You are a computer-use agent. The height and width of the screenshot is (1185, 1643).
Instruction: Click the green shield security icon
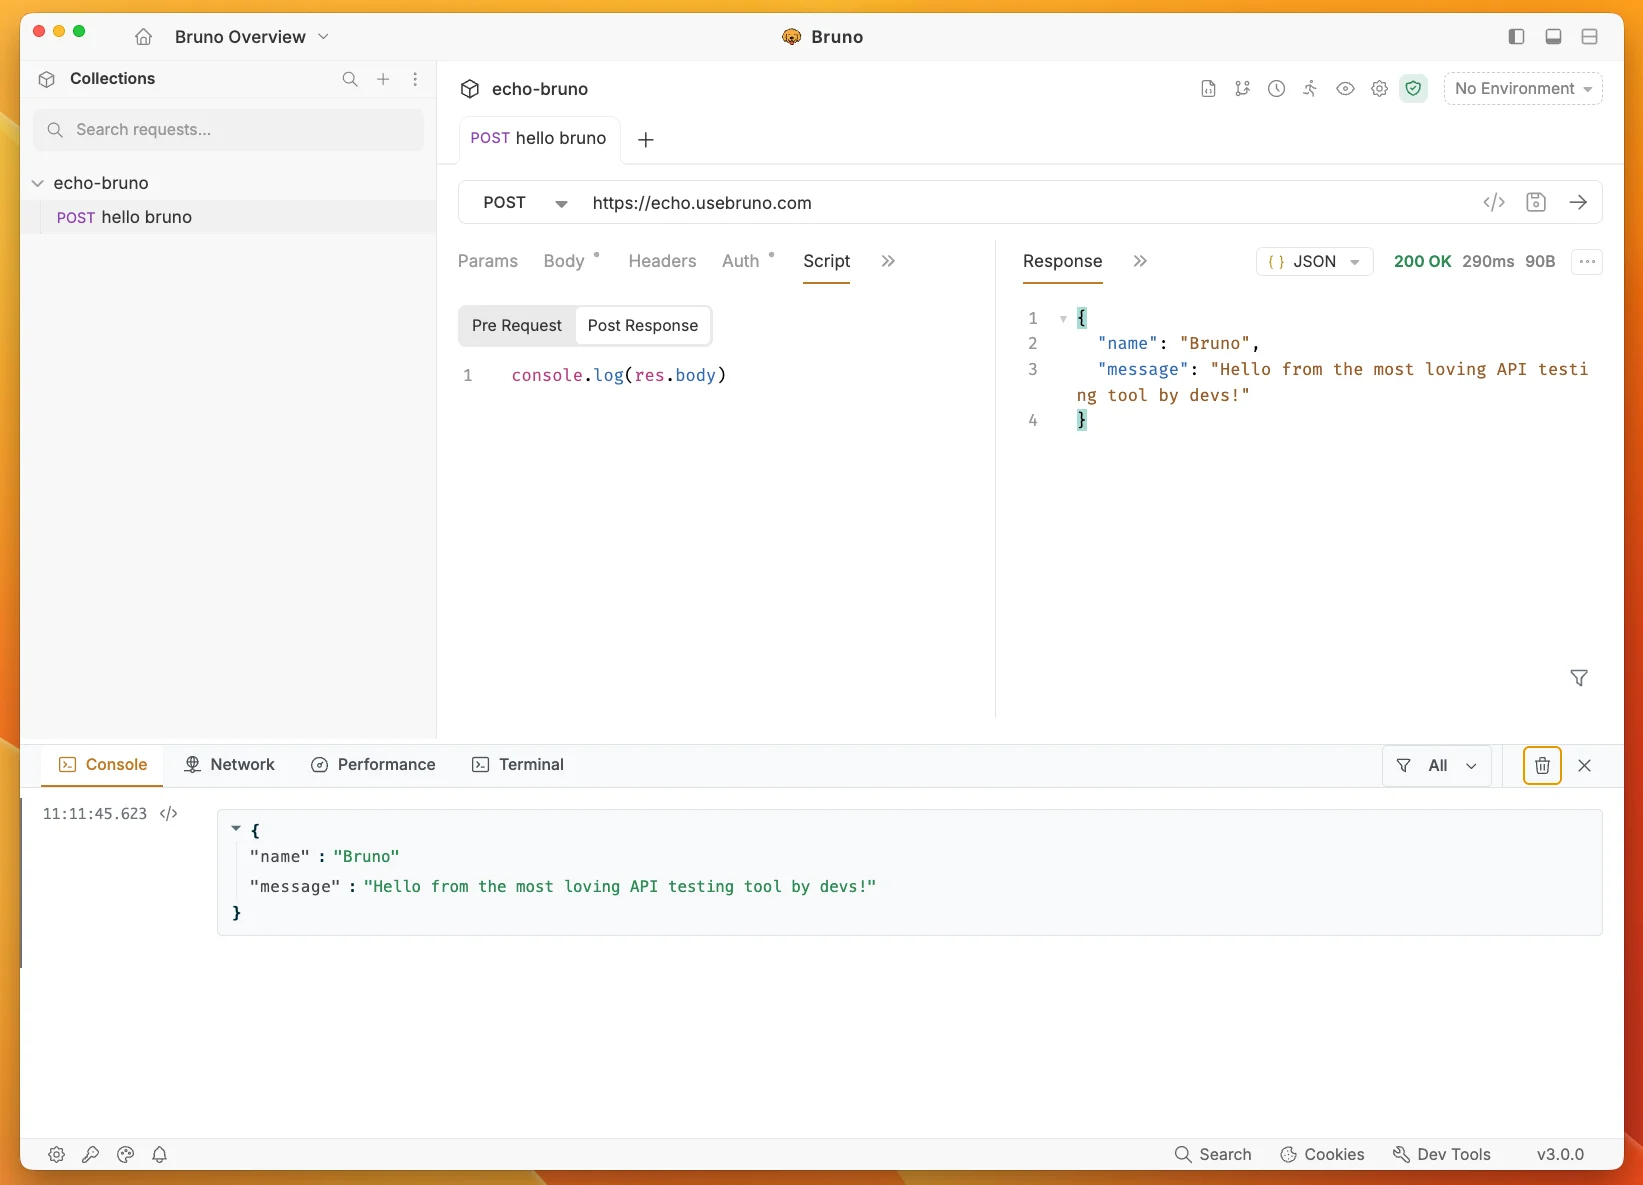pyautogui.click(x=1413, y=89)
